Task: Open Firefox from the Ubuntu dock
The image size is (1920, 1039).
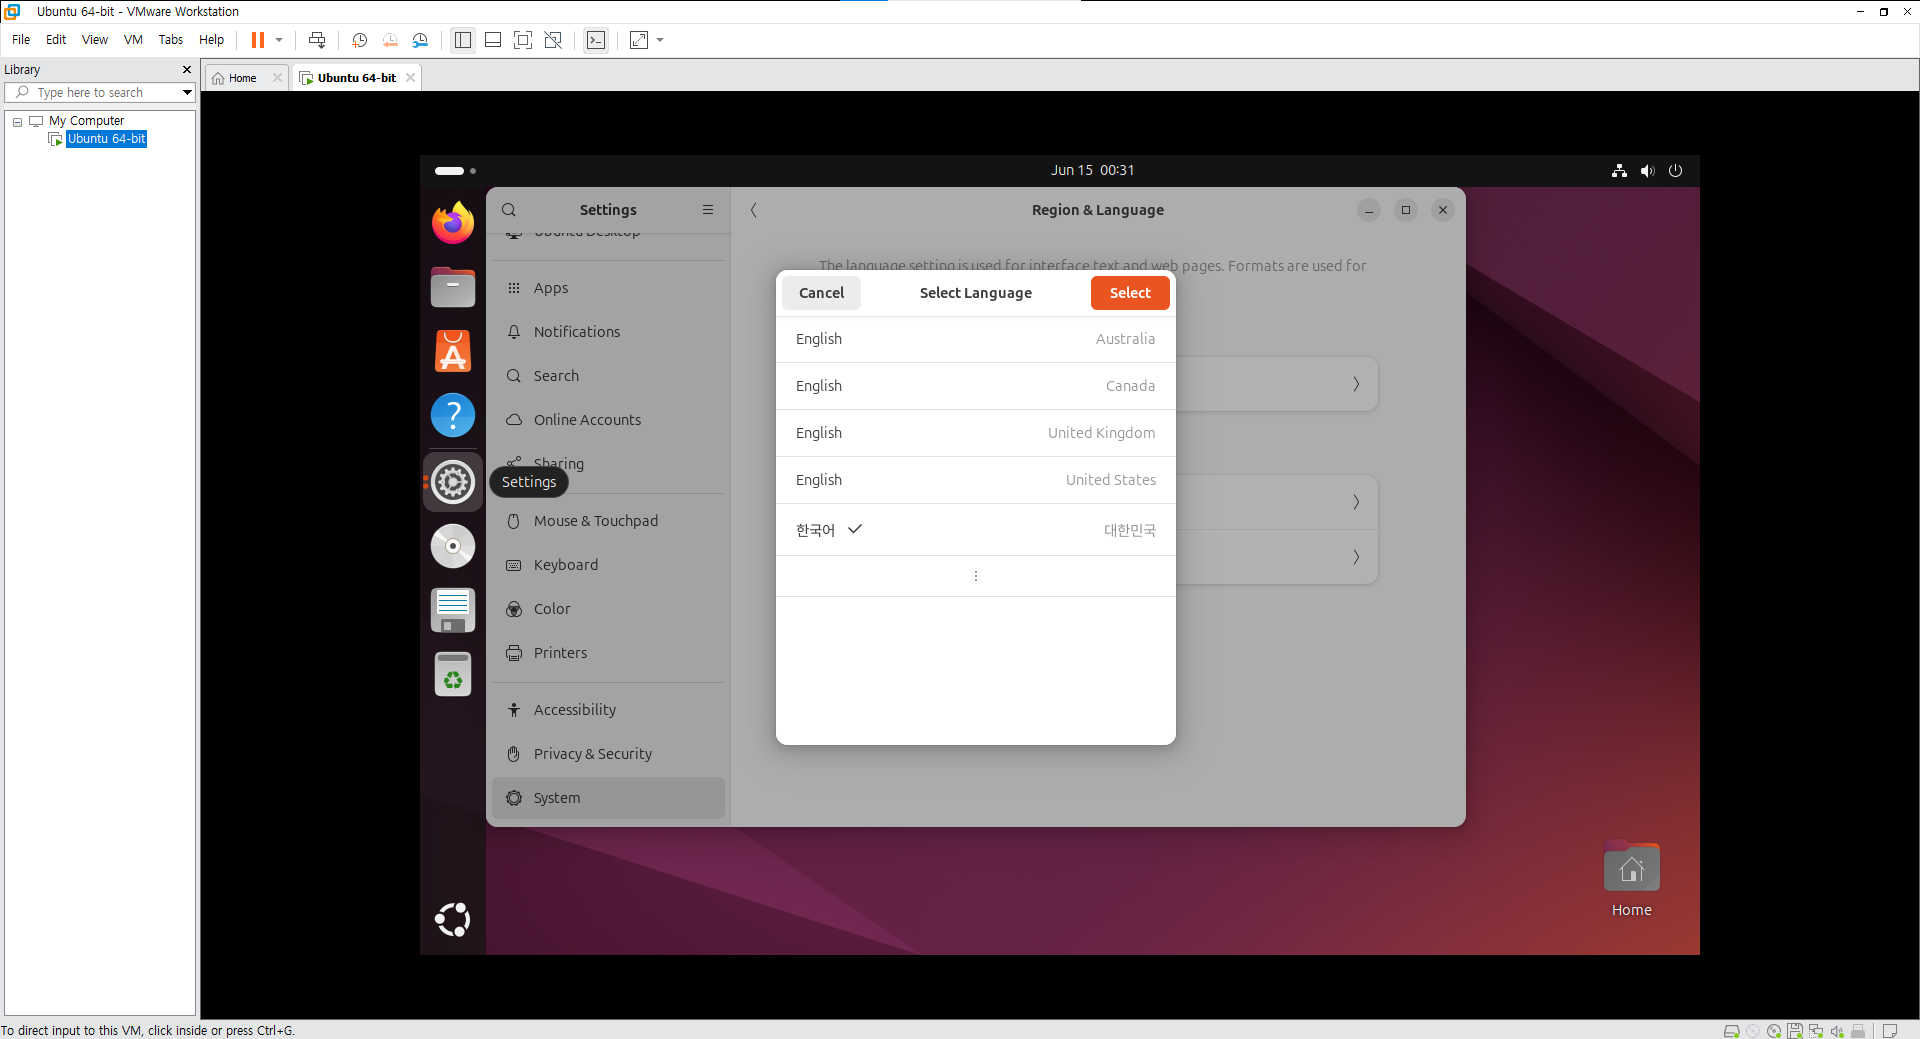Action: tap(453, 223)
